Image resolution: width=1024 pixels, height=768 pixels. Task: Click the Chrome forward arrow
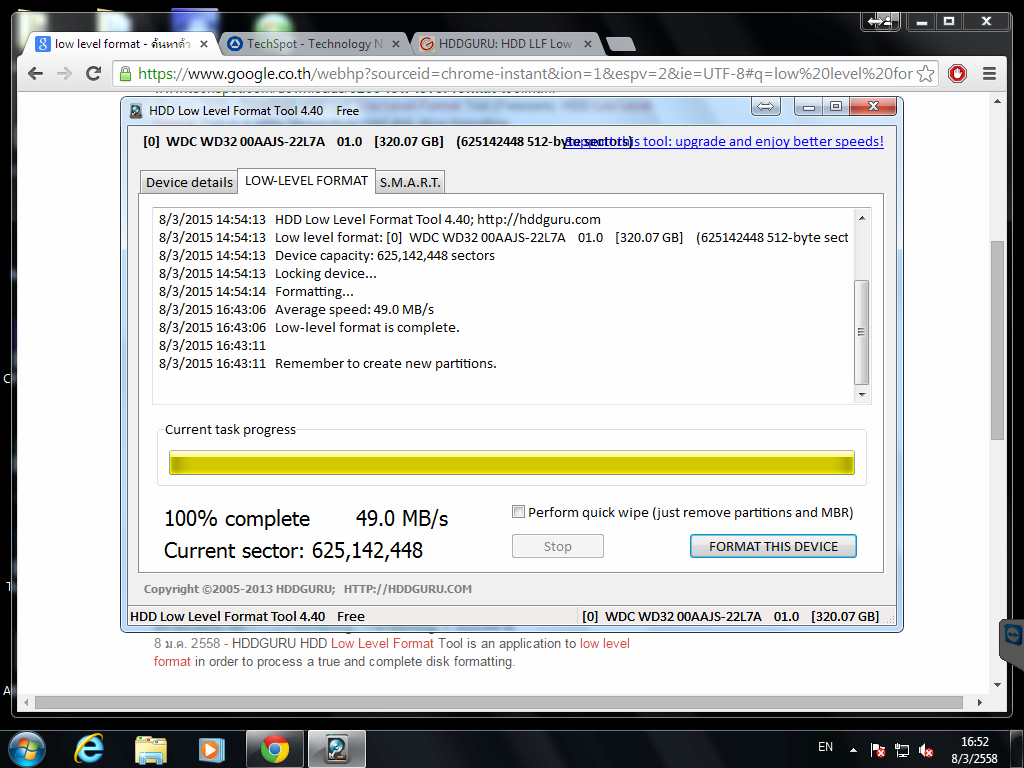64,73
